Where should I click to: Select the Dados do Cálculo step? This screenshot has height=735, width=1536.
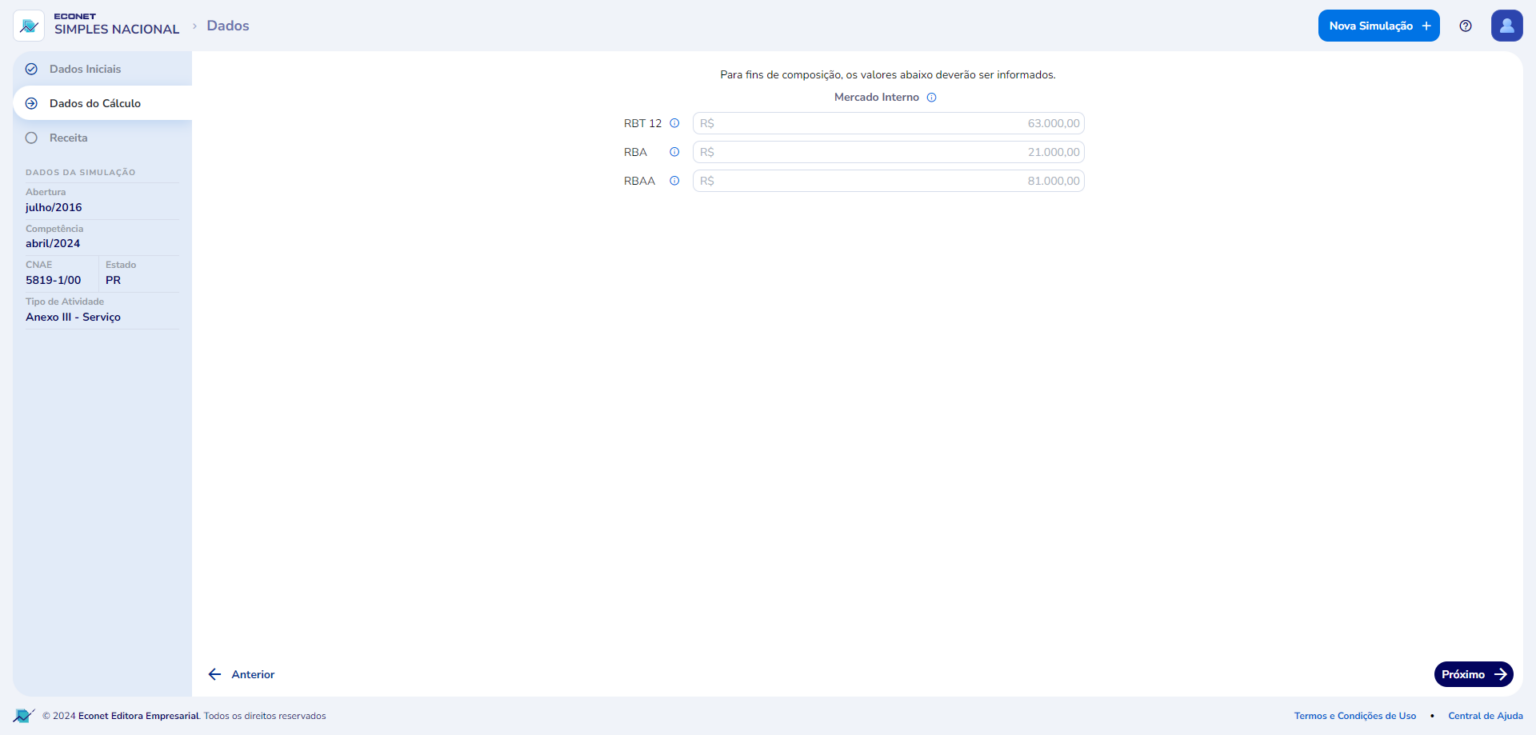coord(95,103)
